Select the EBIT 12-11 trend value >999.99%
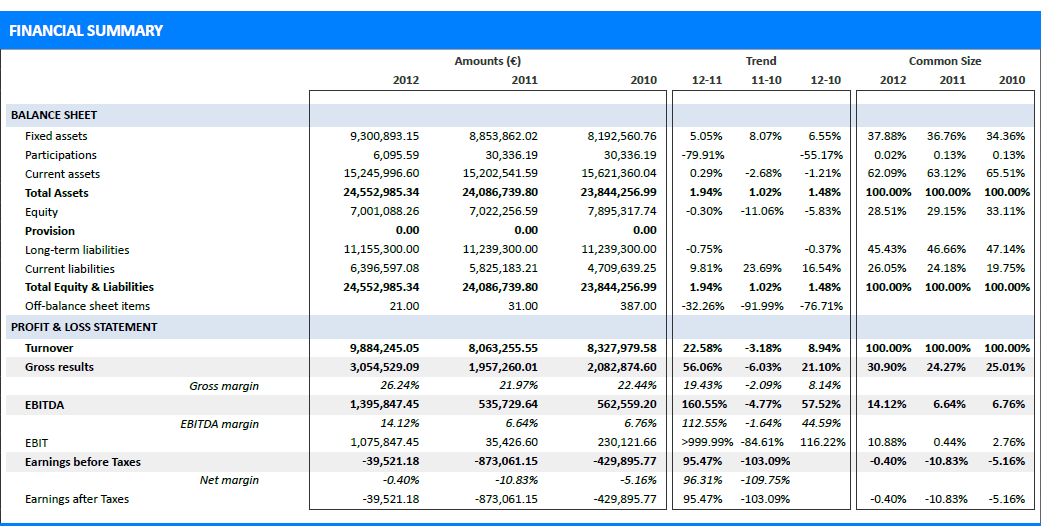Screen dimensions: 1046x526 coord(708,442)
